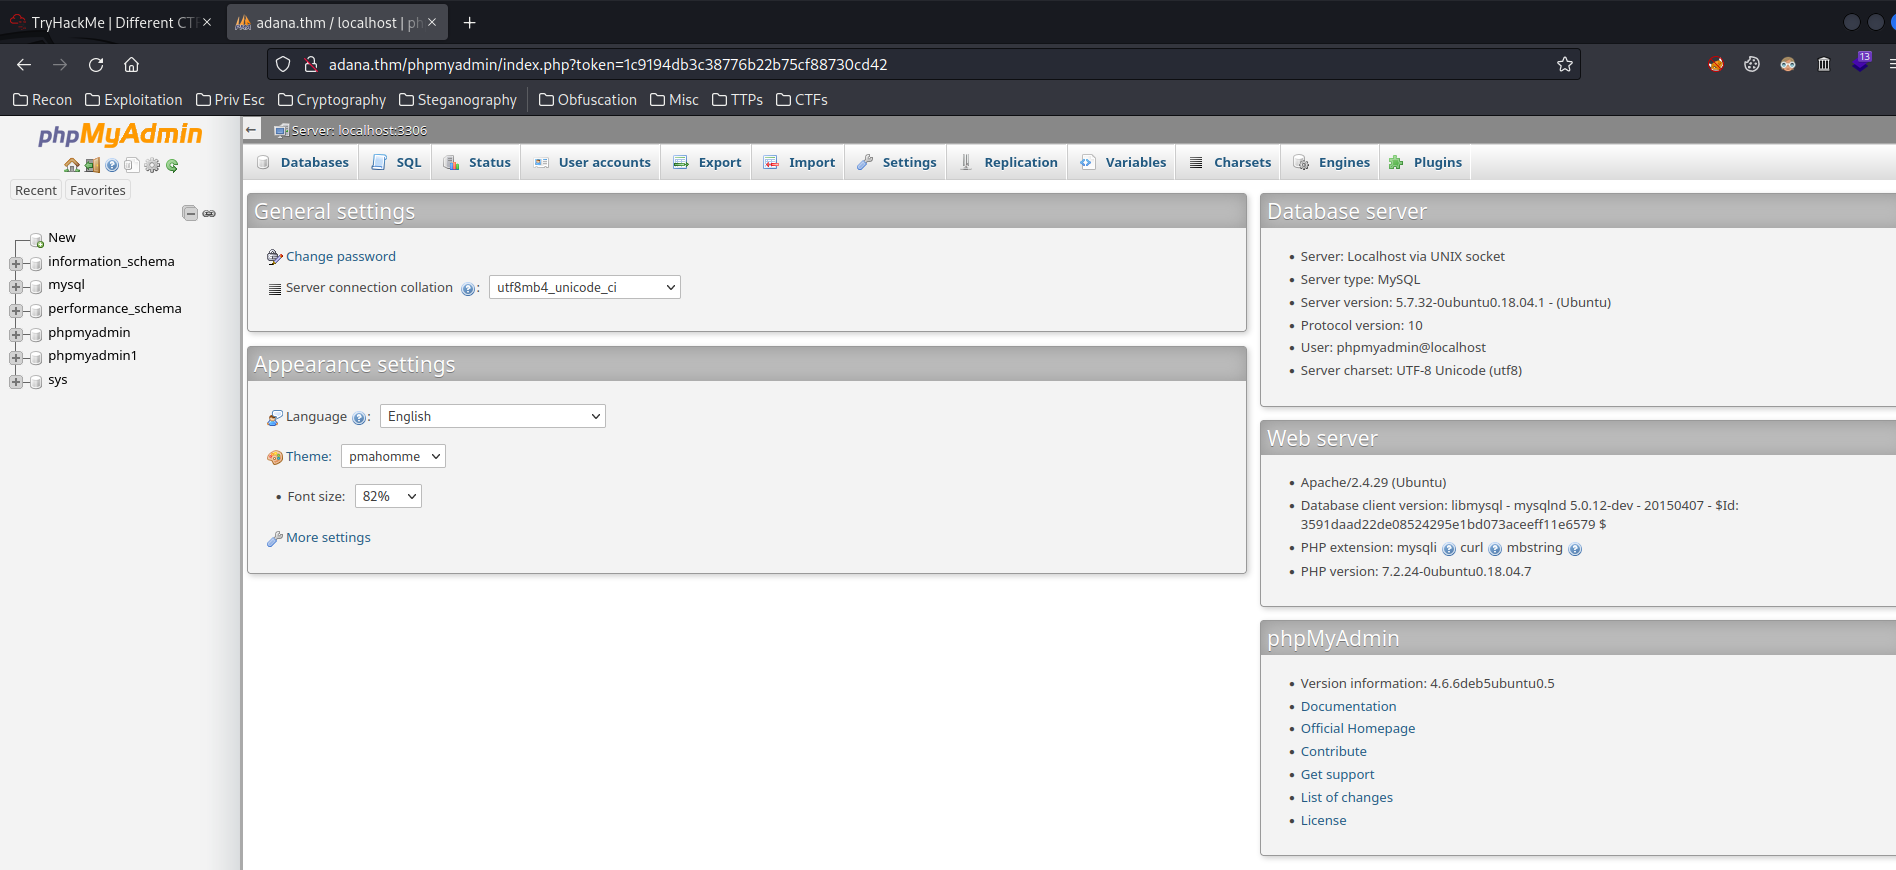Click help icon next to Server connection collation
Screen dimensions: 1896x870
(468, 289)
